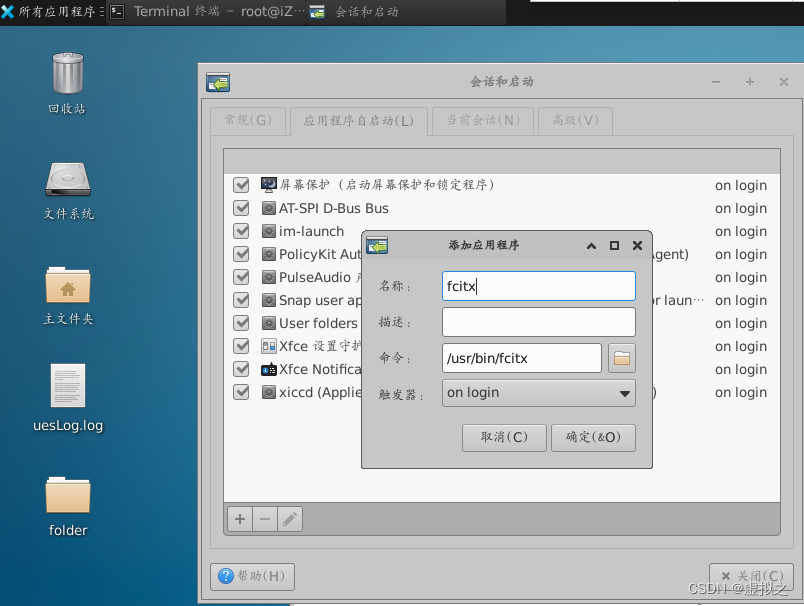
Task: Maximize the 添加应用程序 dialog
Action: coord(614,246)
